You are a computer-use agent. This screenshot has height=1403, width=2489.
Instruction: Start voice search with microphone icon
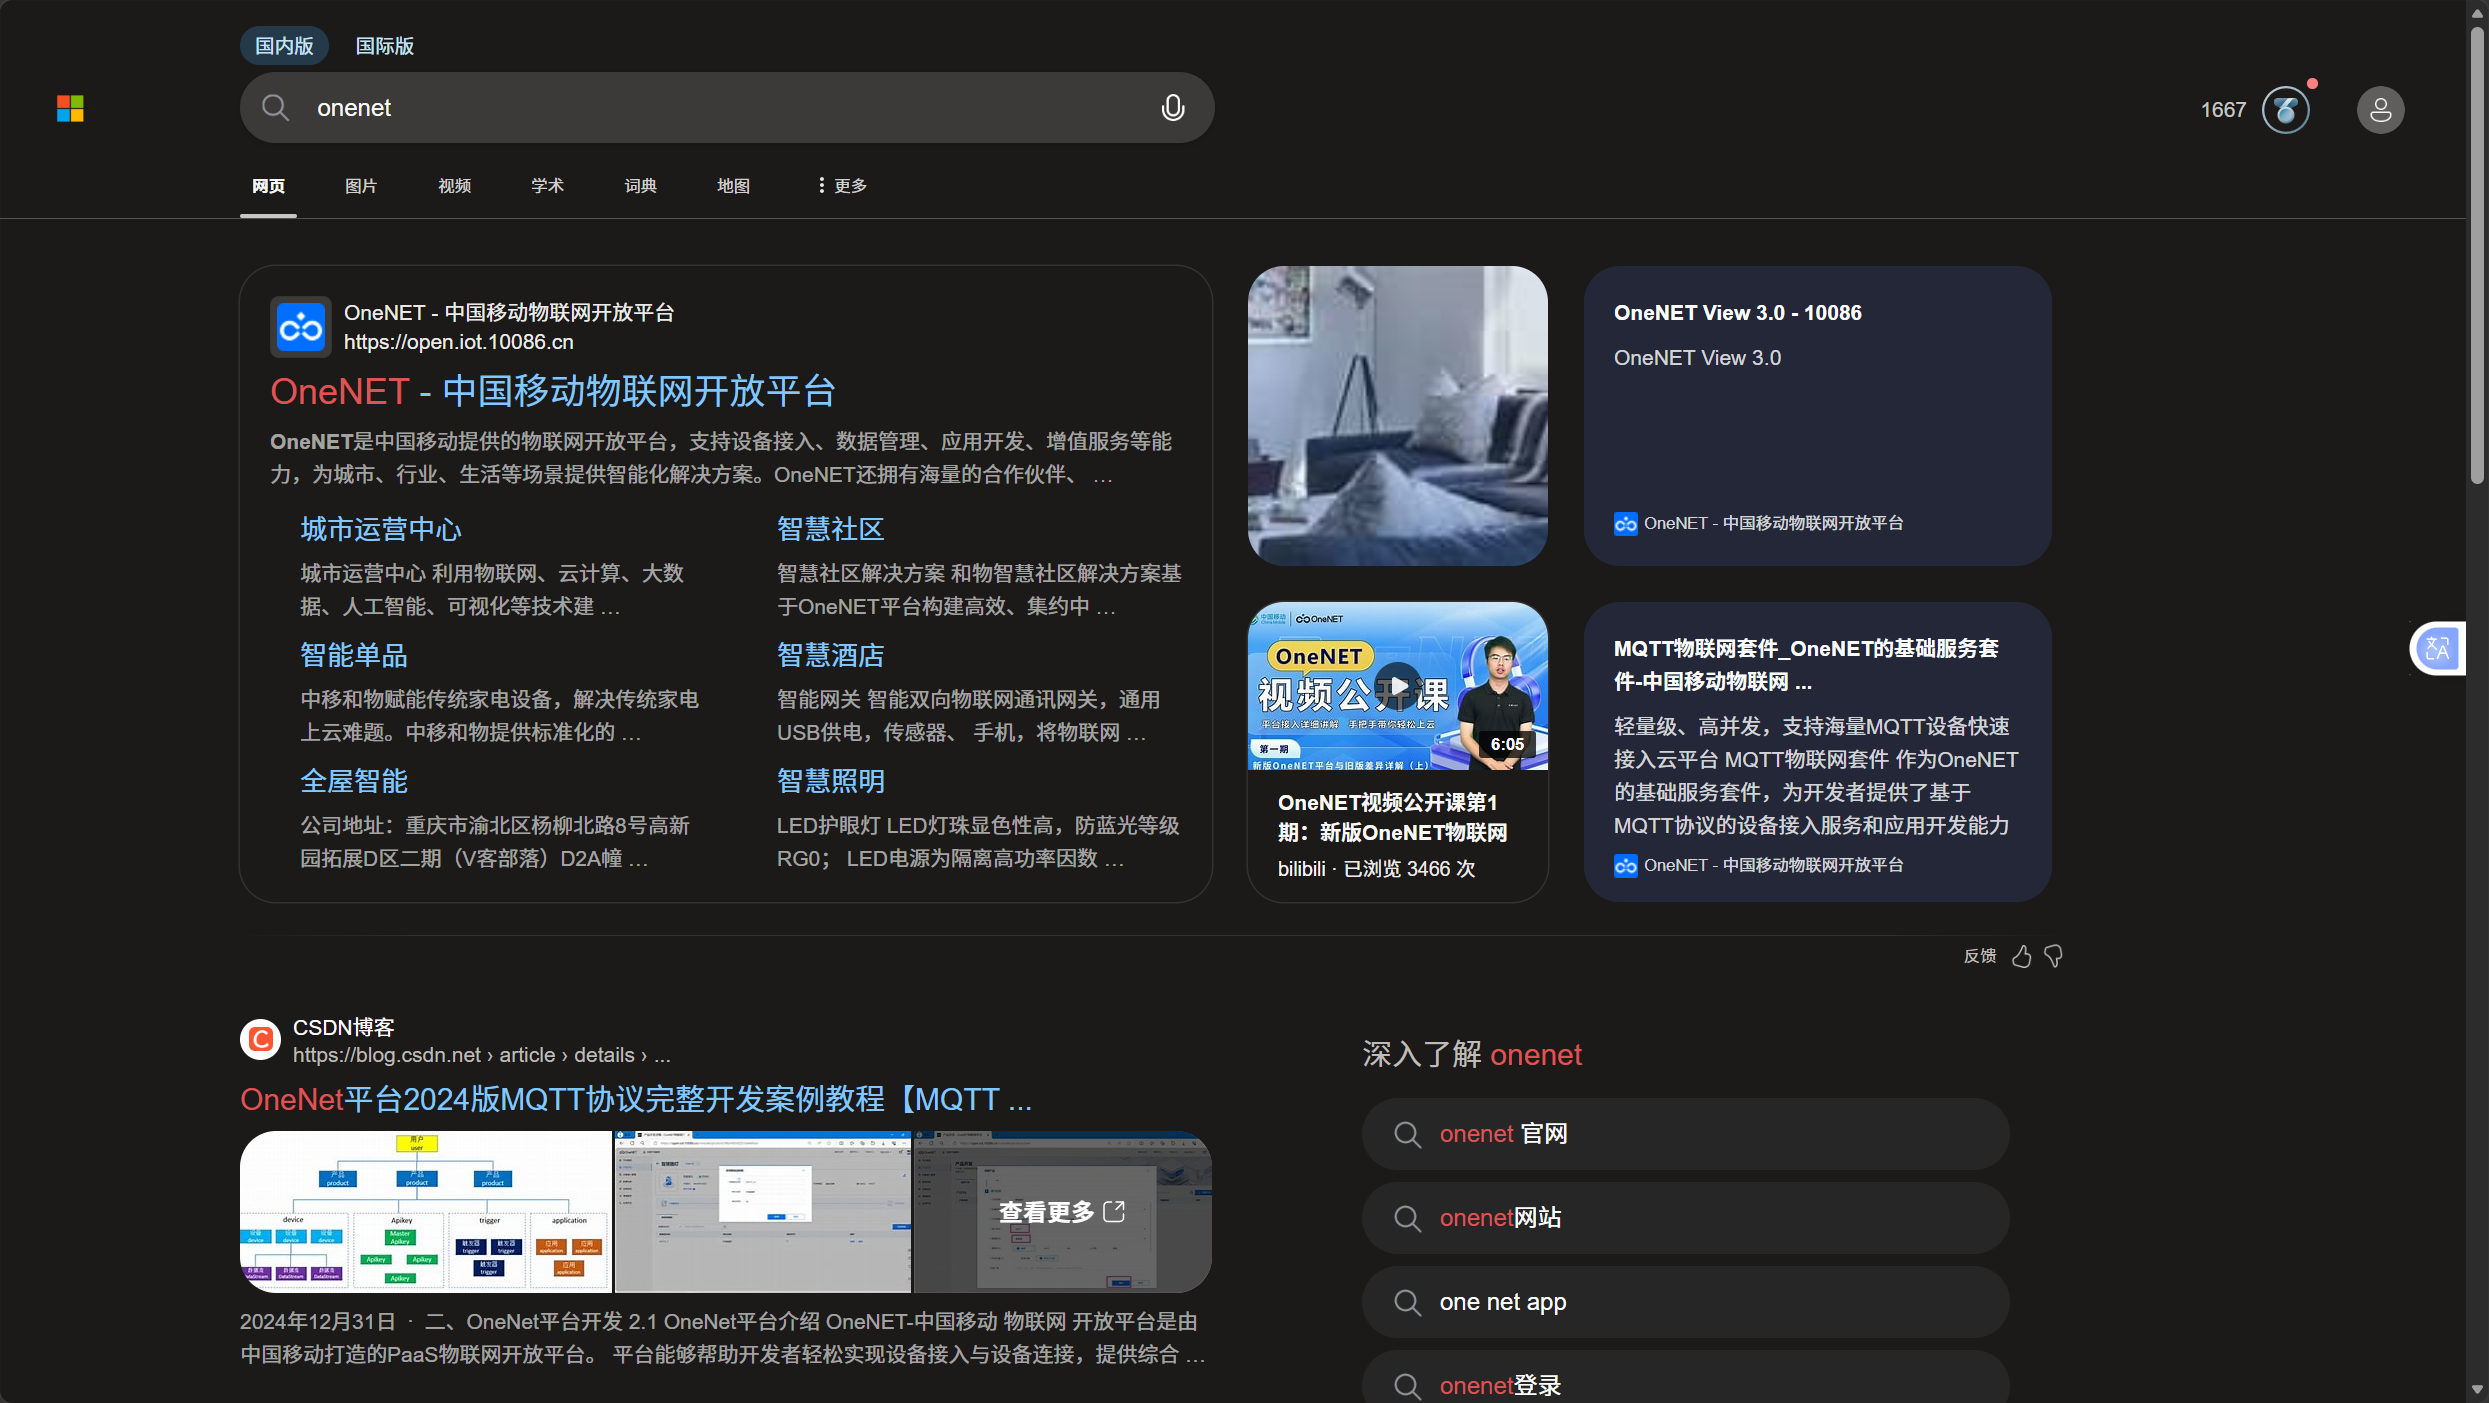click(1173, 108)
